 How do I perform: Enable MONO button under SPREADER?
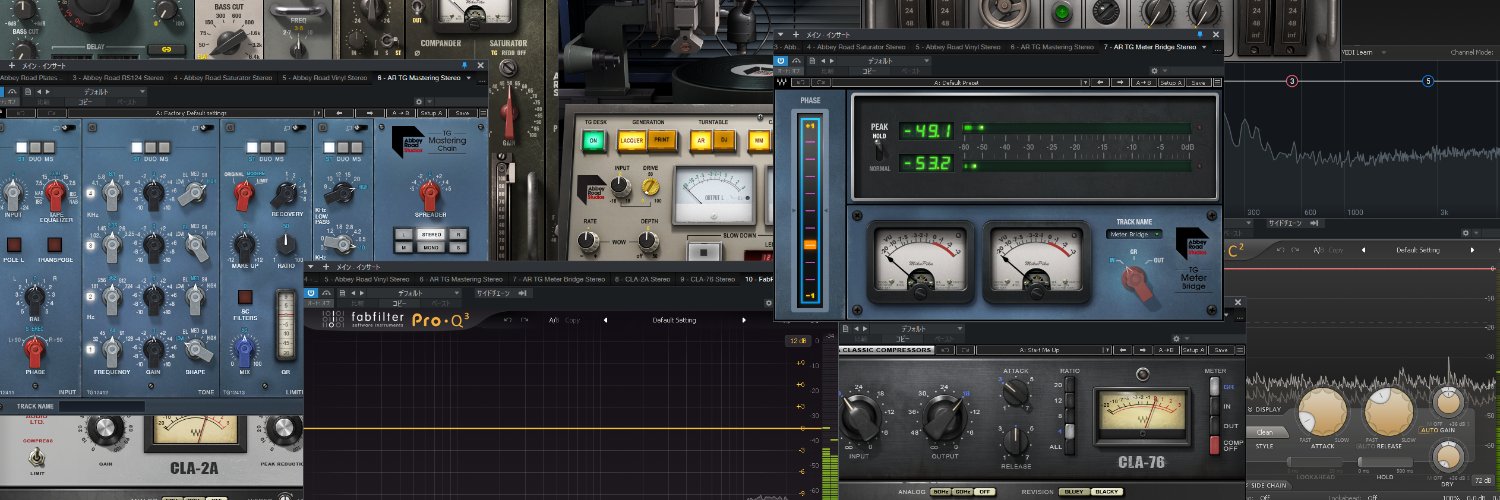click(x=431, y=246)
